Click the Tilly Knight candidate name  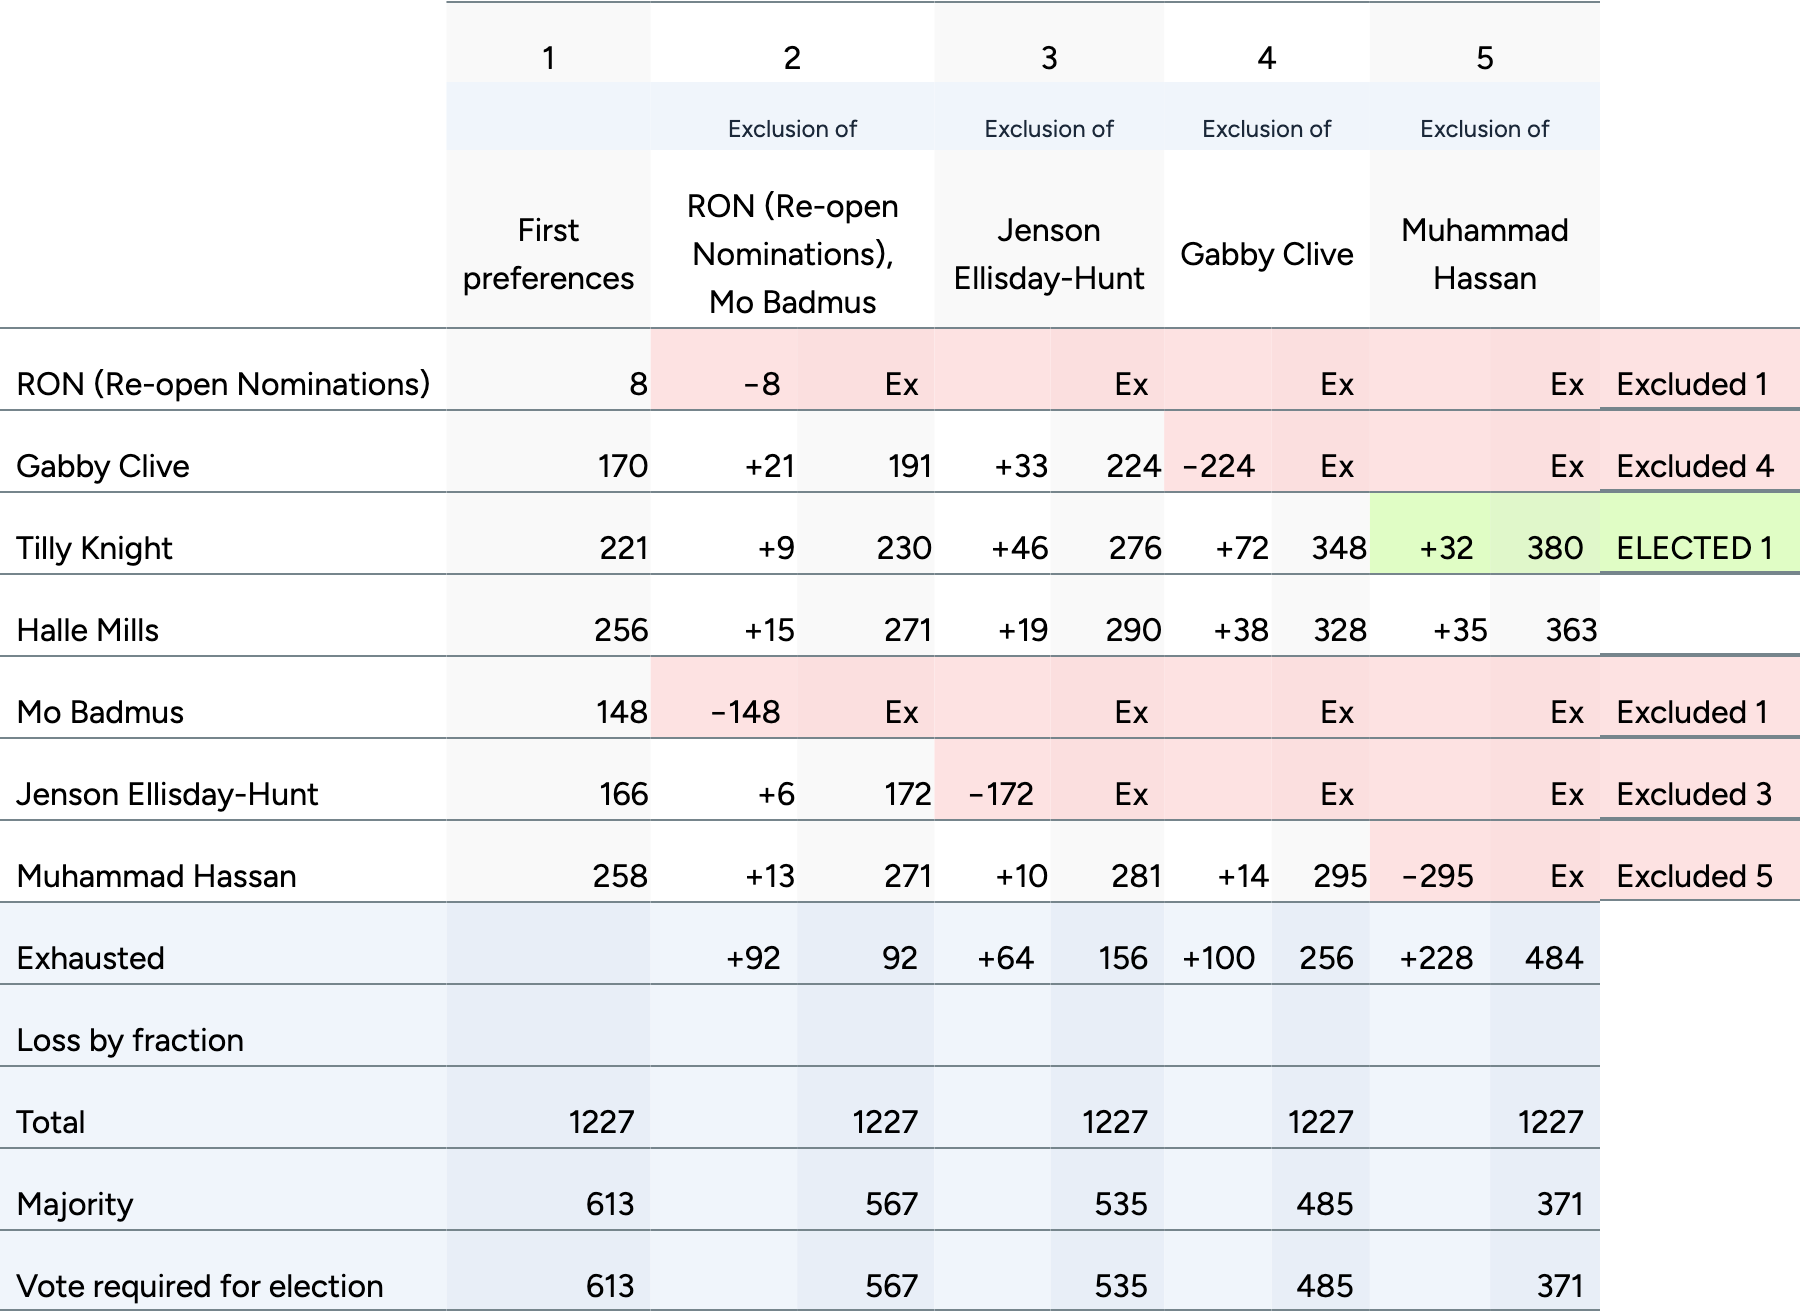tap(94, 548)
